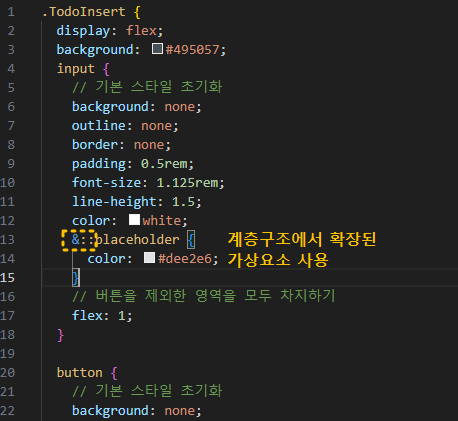The image size is (458, 421).
Task: Click line number 1 in gutter
Action: (x=11, y=12)
